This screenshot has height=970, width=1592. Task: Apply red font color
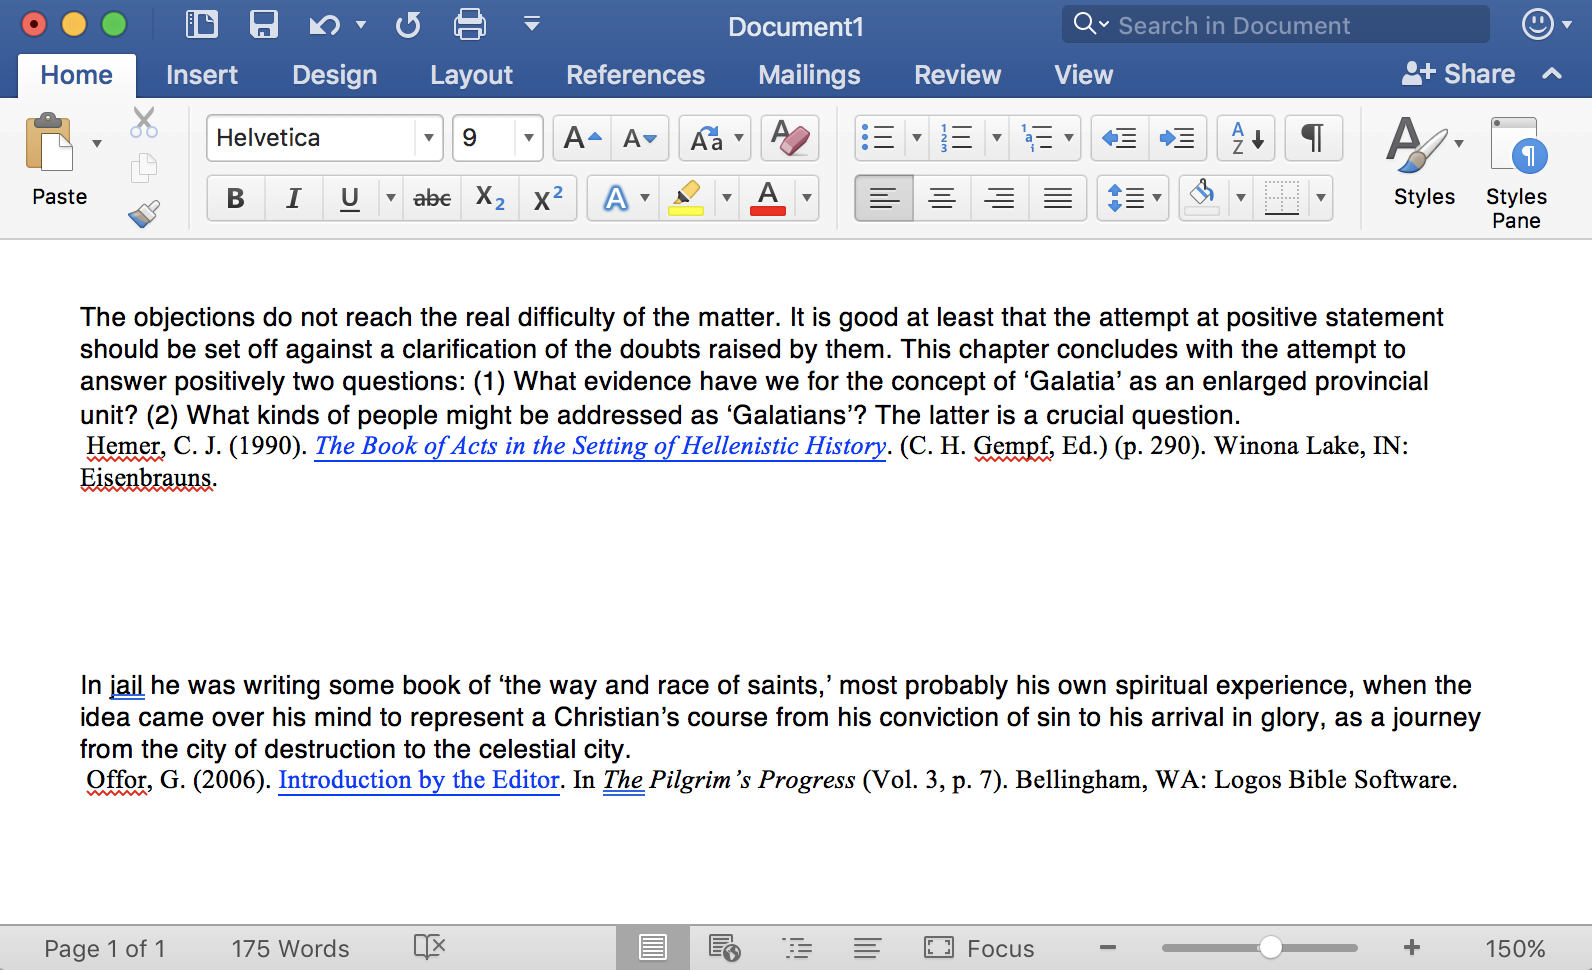768,198
